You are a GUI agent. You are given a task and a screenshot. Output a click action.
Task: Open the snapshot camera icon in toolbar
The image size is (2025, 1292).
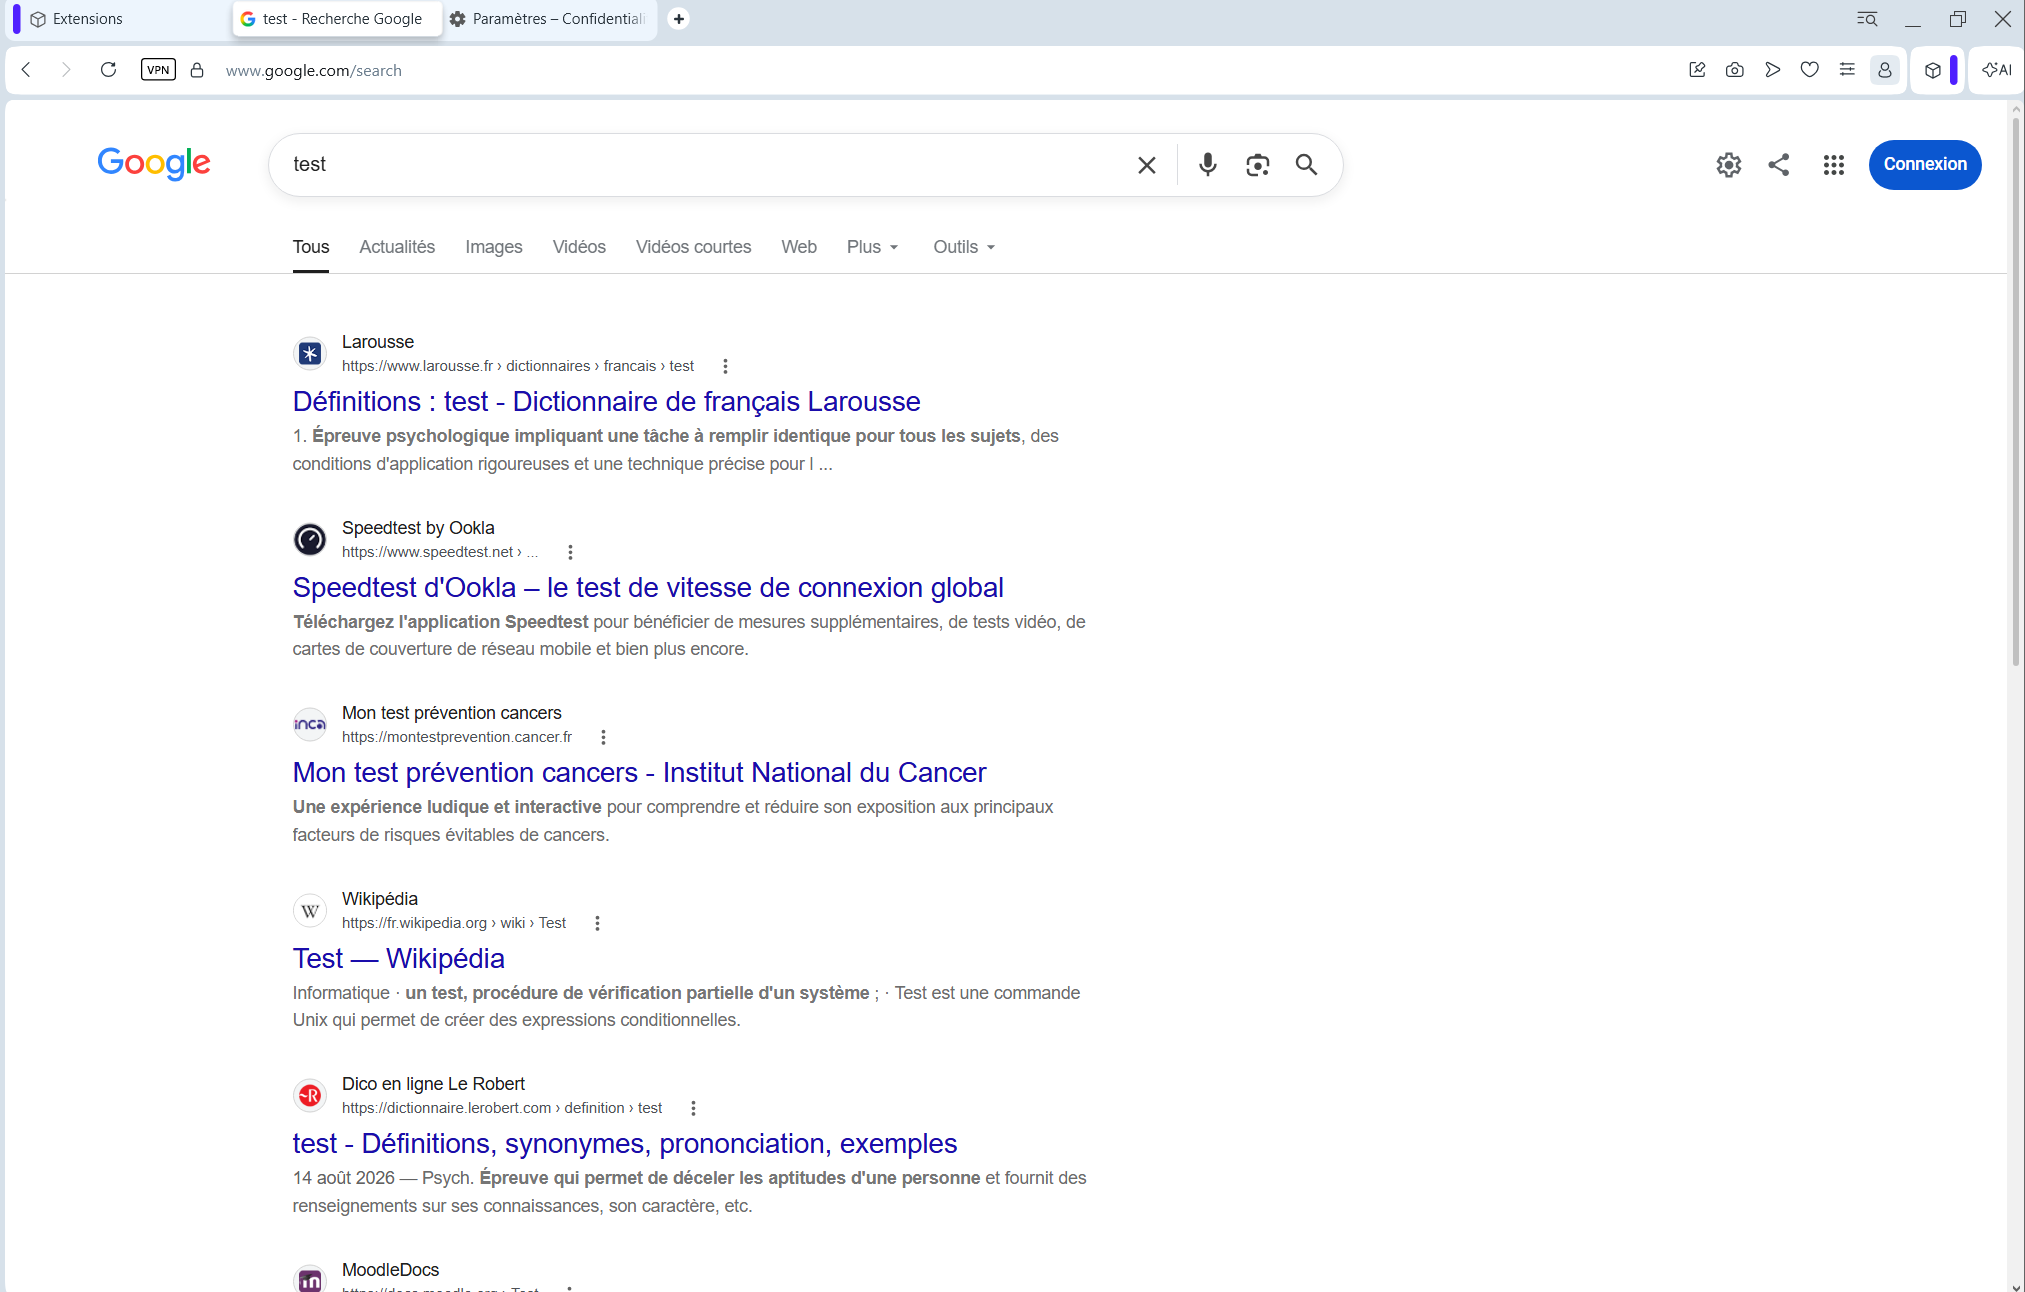(1734, 70)
